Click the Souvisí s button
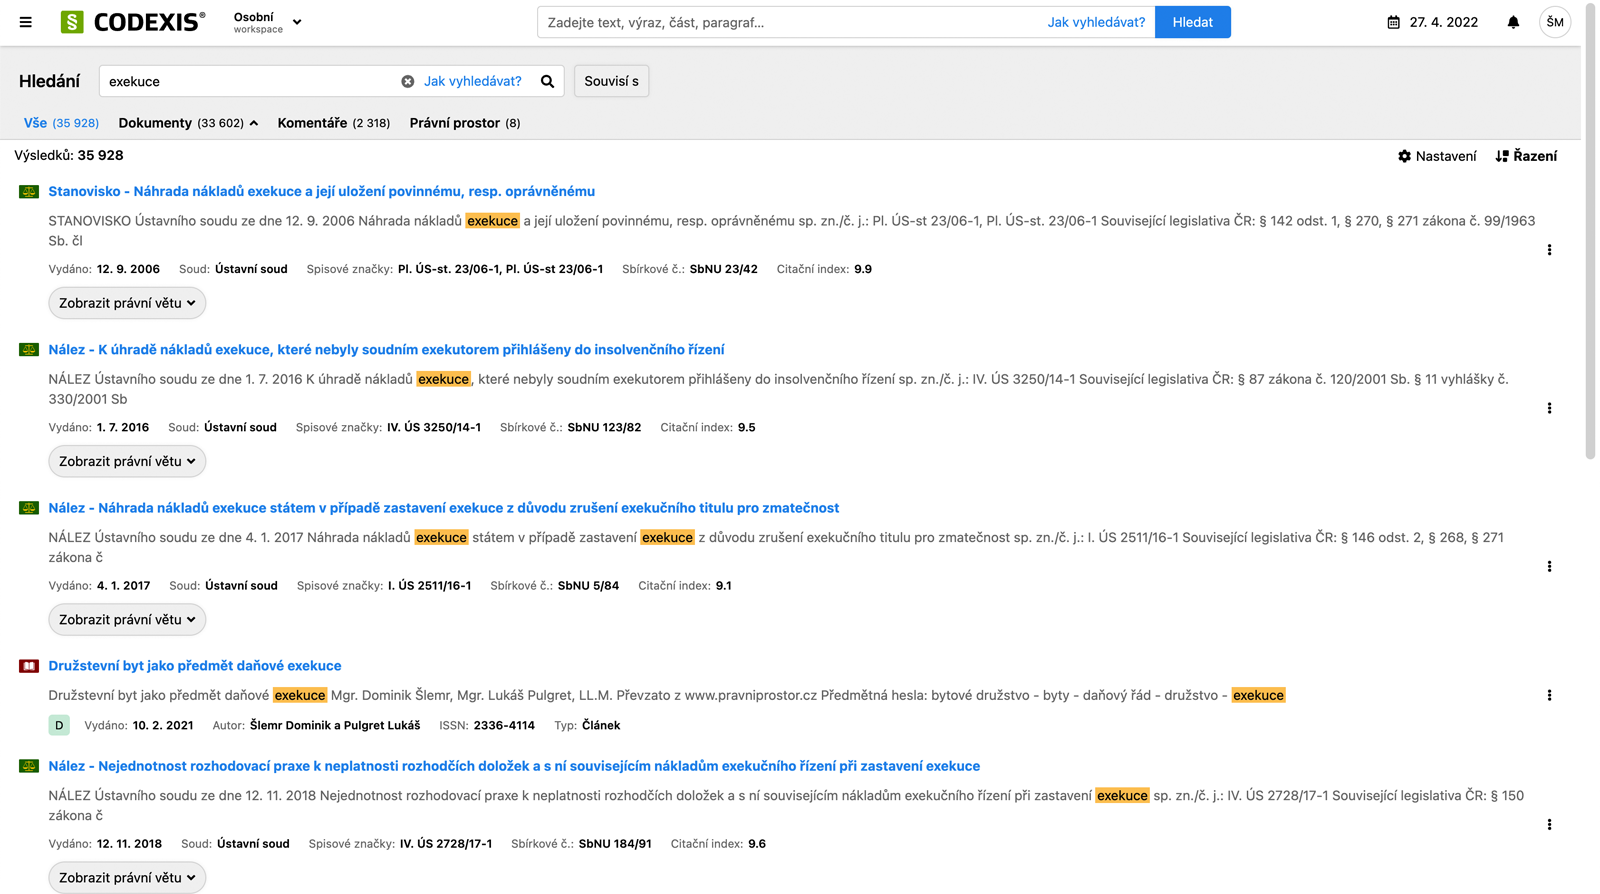This screenshot has height=894, width=1600. pos(611,81)
